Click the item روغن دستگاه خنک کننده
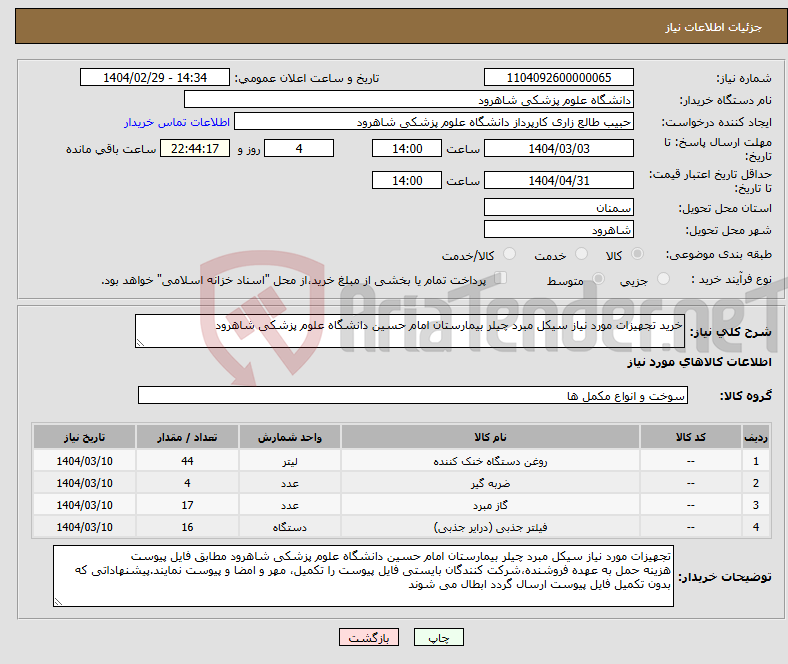Image resolution: width=788 pixels, height=664 pixels. (490, 461)
